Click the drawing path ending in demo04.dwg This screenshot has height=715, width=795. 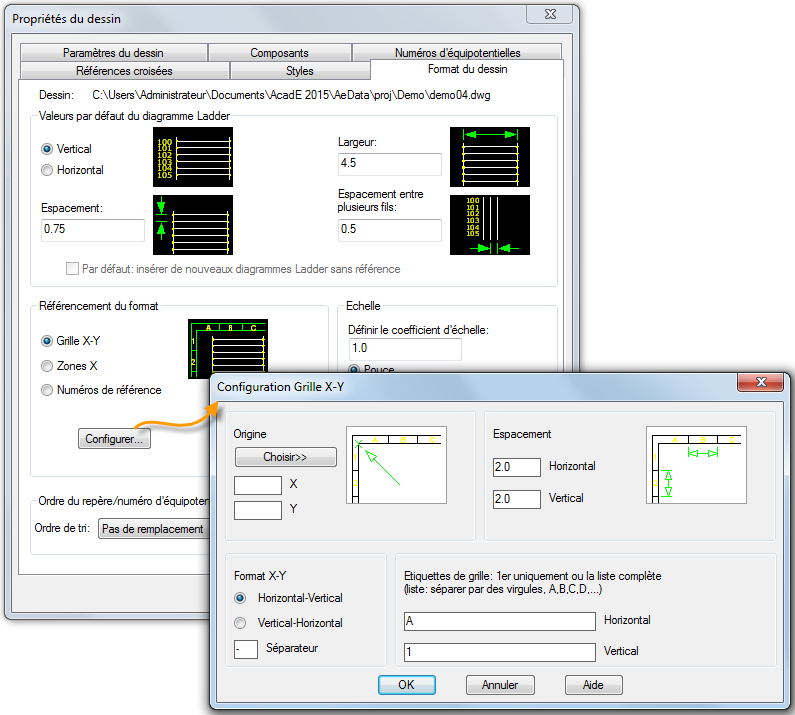(291, 95)
